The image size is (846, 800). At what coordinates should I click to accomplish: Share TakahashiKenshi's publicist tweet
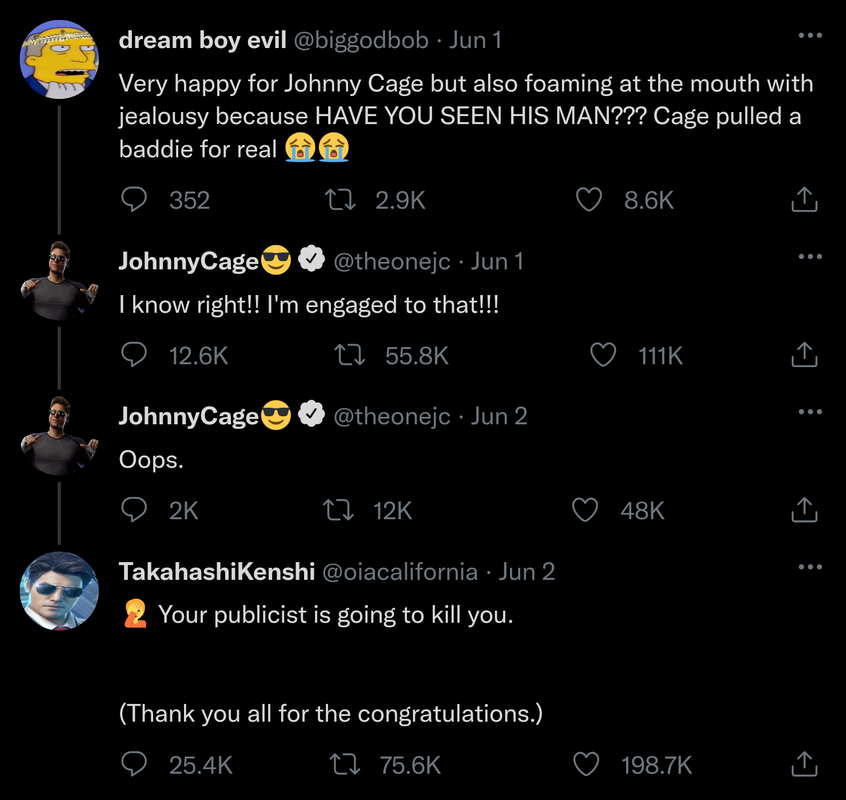(805, 765)
